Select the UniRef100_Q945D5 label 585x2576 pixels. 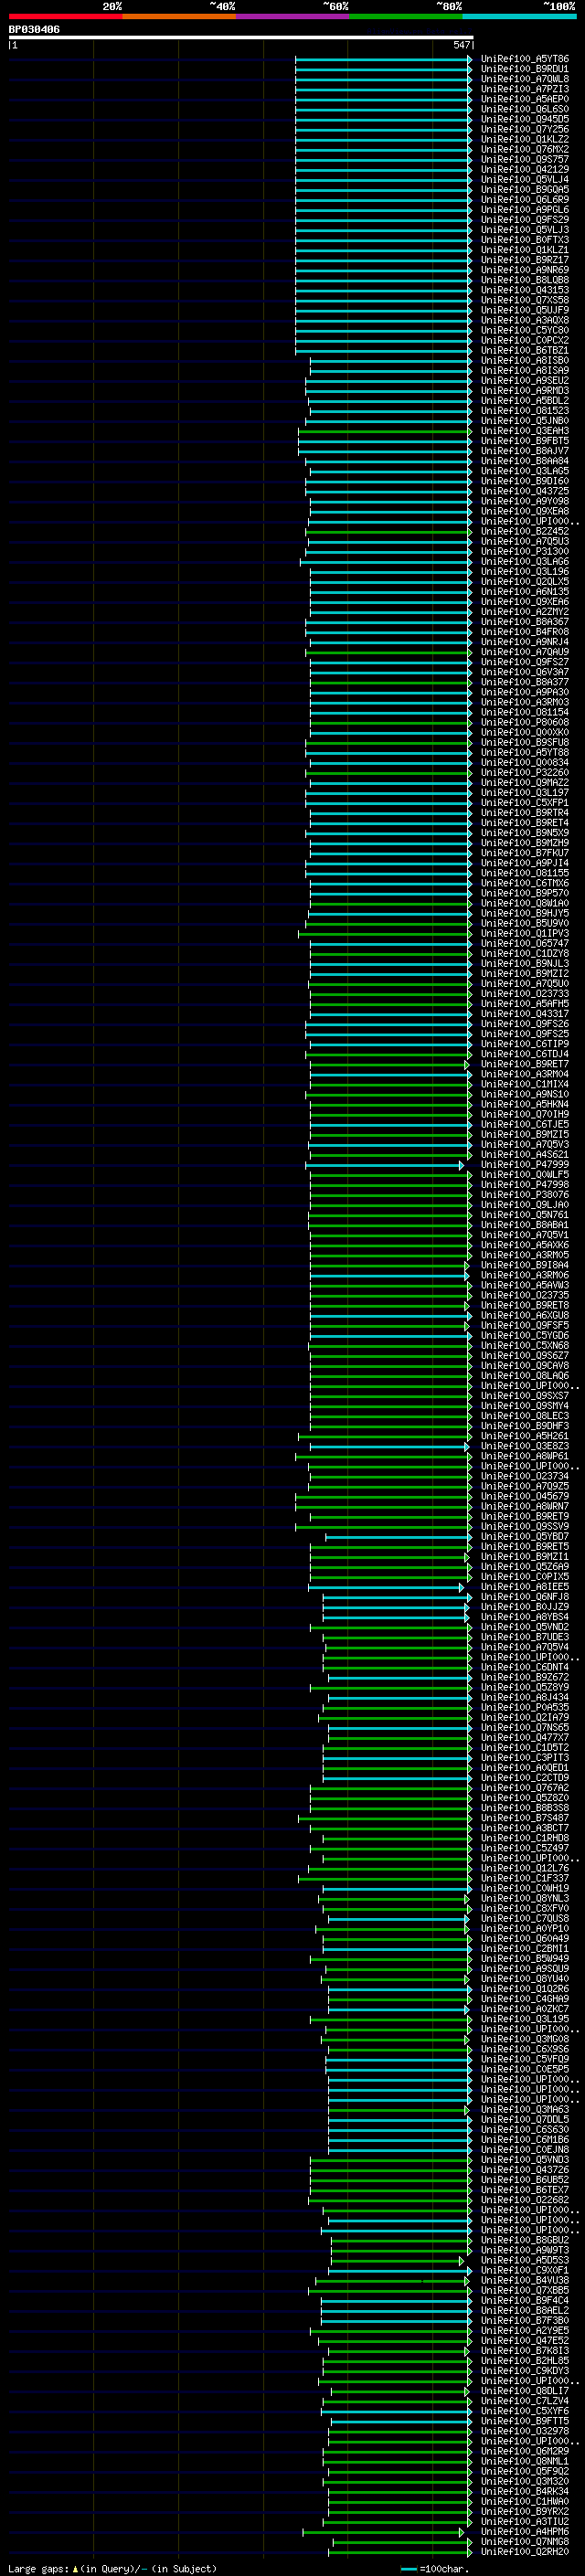(x=524, y=119)
